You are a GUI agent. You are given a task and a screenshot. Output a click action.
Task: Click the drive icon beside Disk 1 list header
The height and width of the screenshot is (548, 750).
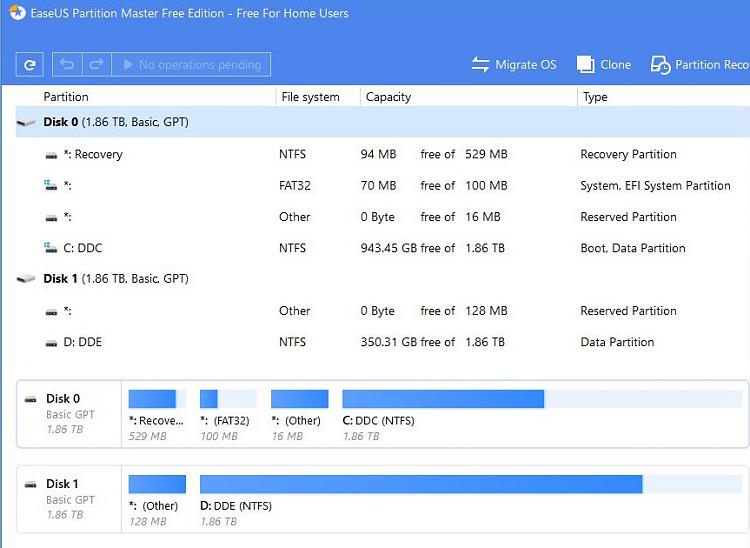(x=26, y=278)
